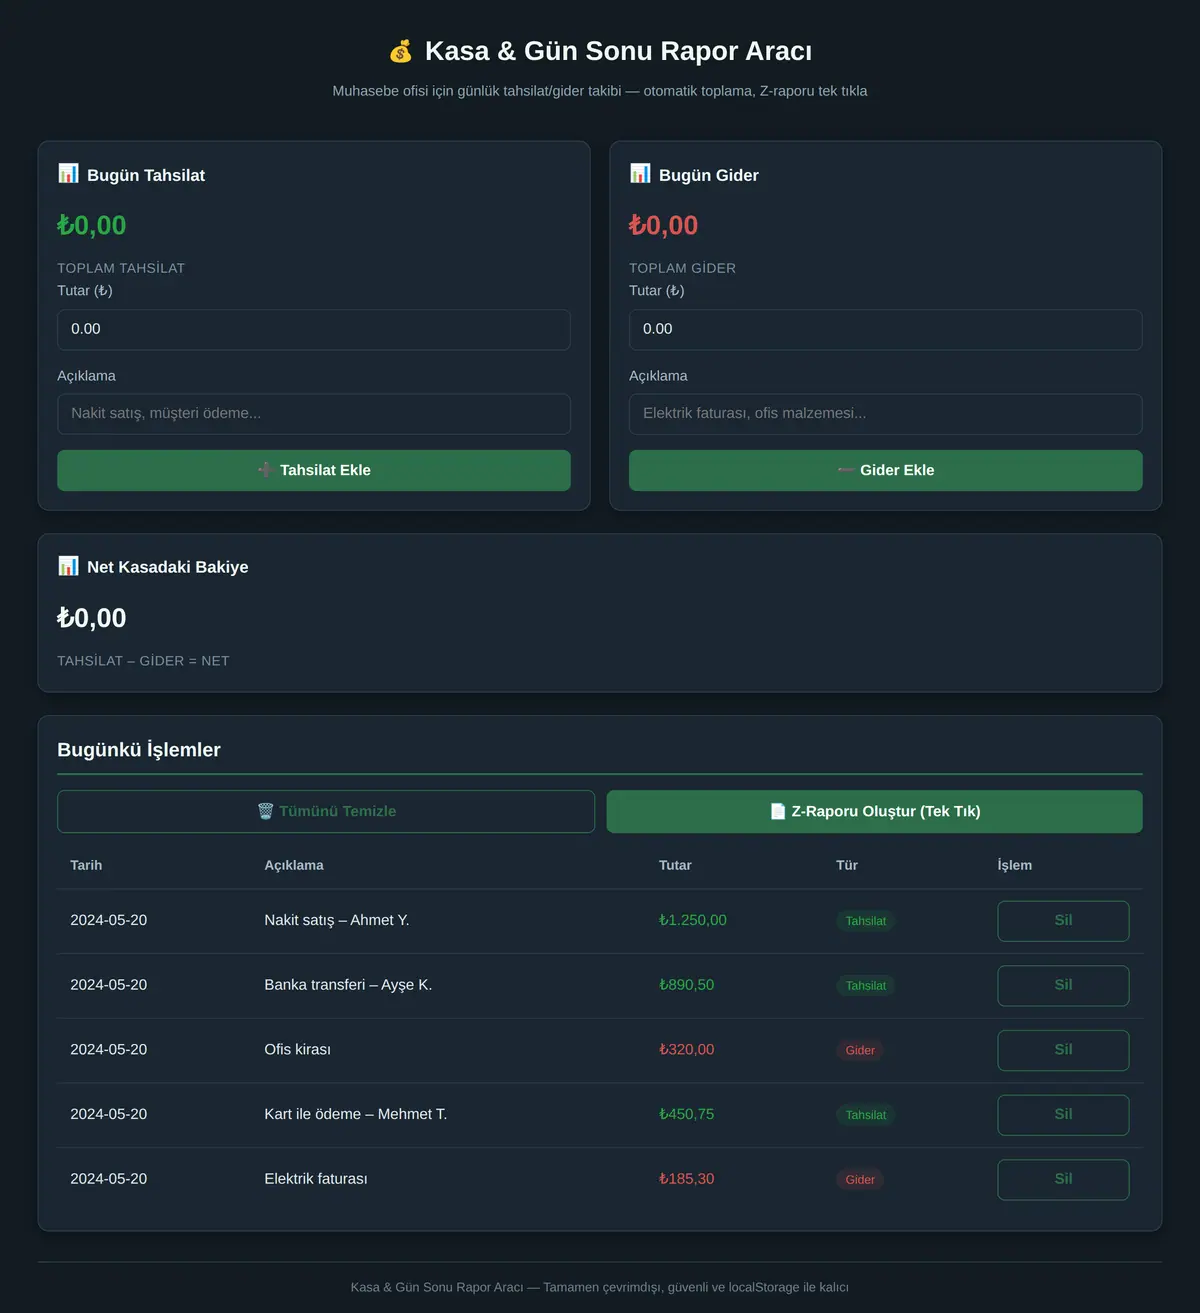Click the Açıklama column header in the table
The height and width of the screenshot is (1313, 1200).
point(294,865)
